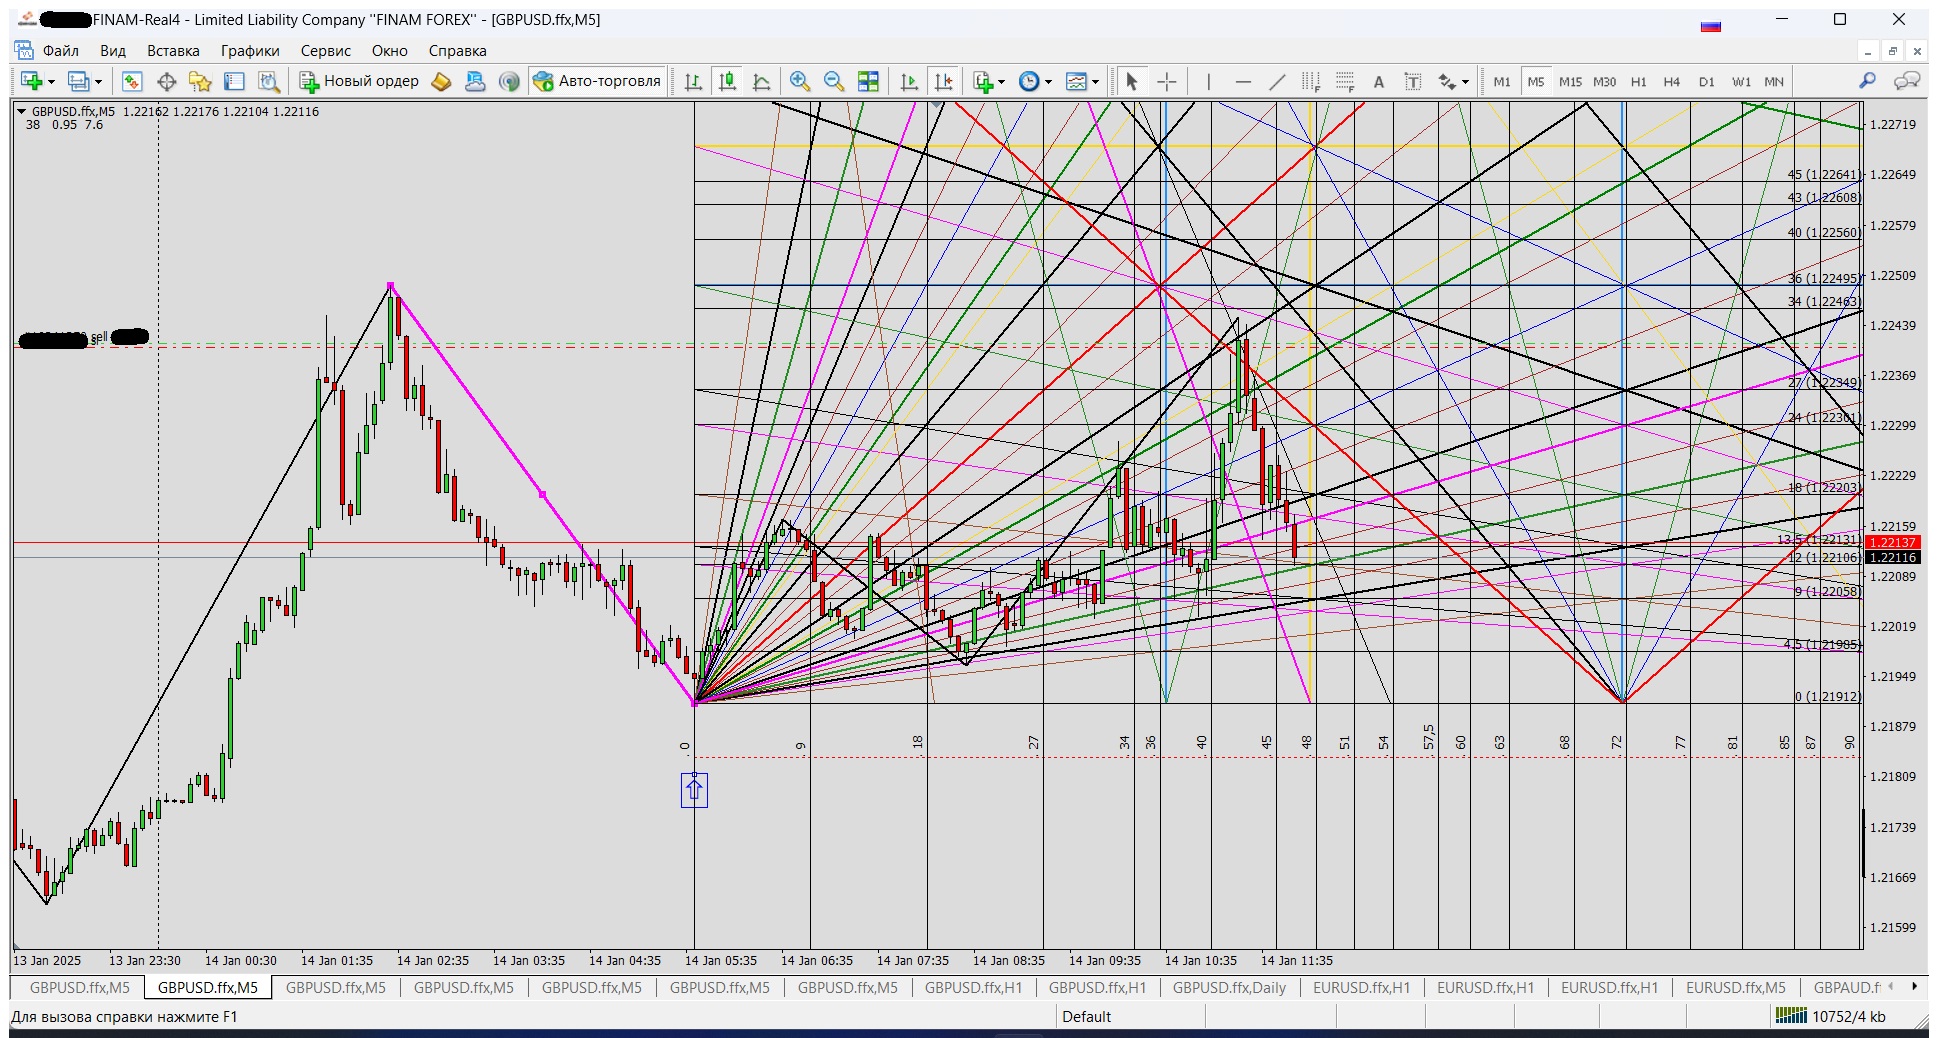Click the triangle beside GBPUSD.ffx,M5 chart title

(x=22, y=112)
